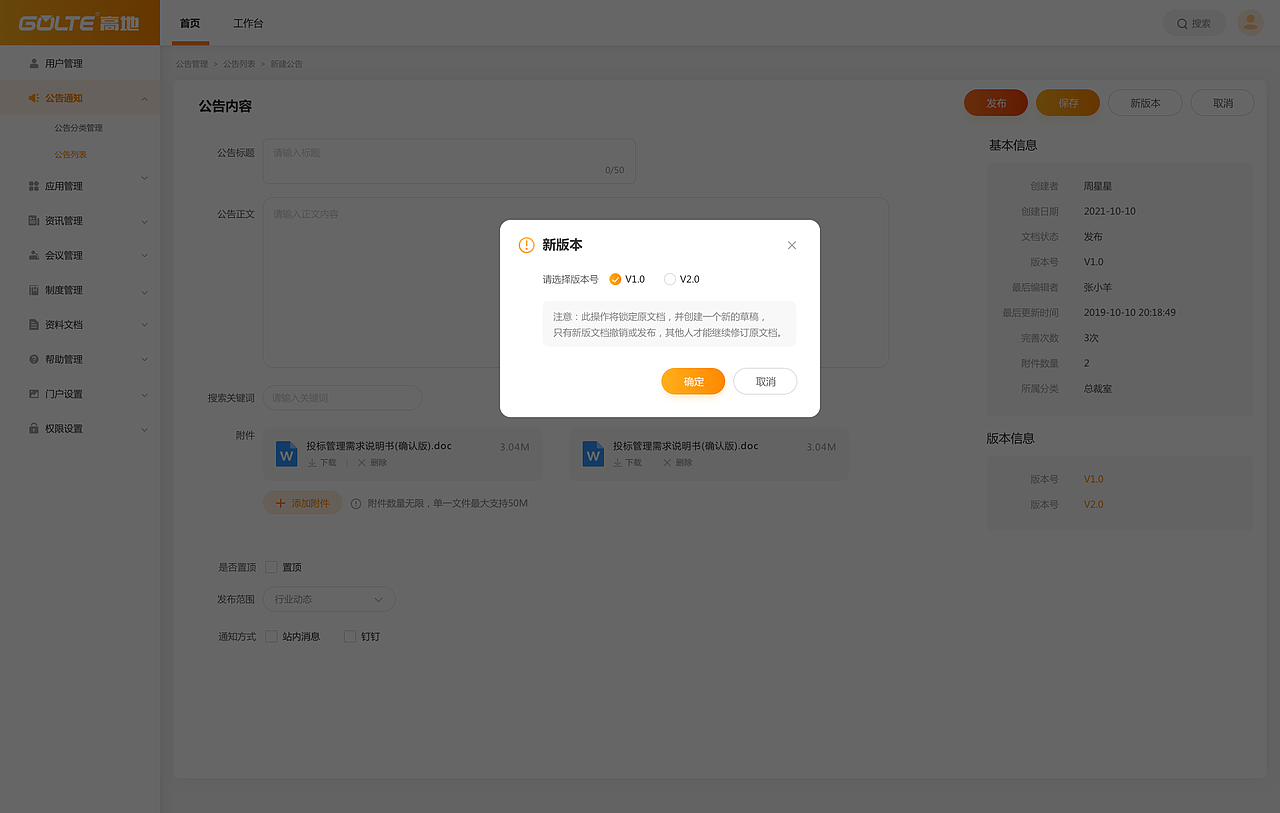
Task: Click the search magnifier icon
Action: click(1182, 22)
